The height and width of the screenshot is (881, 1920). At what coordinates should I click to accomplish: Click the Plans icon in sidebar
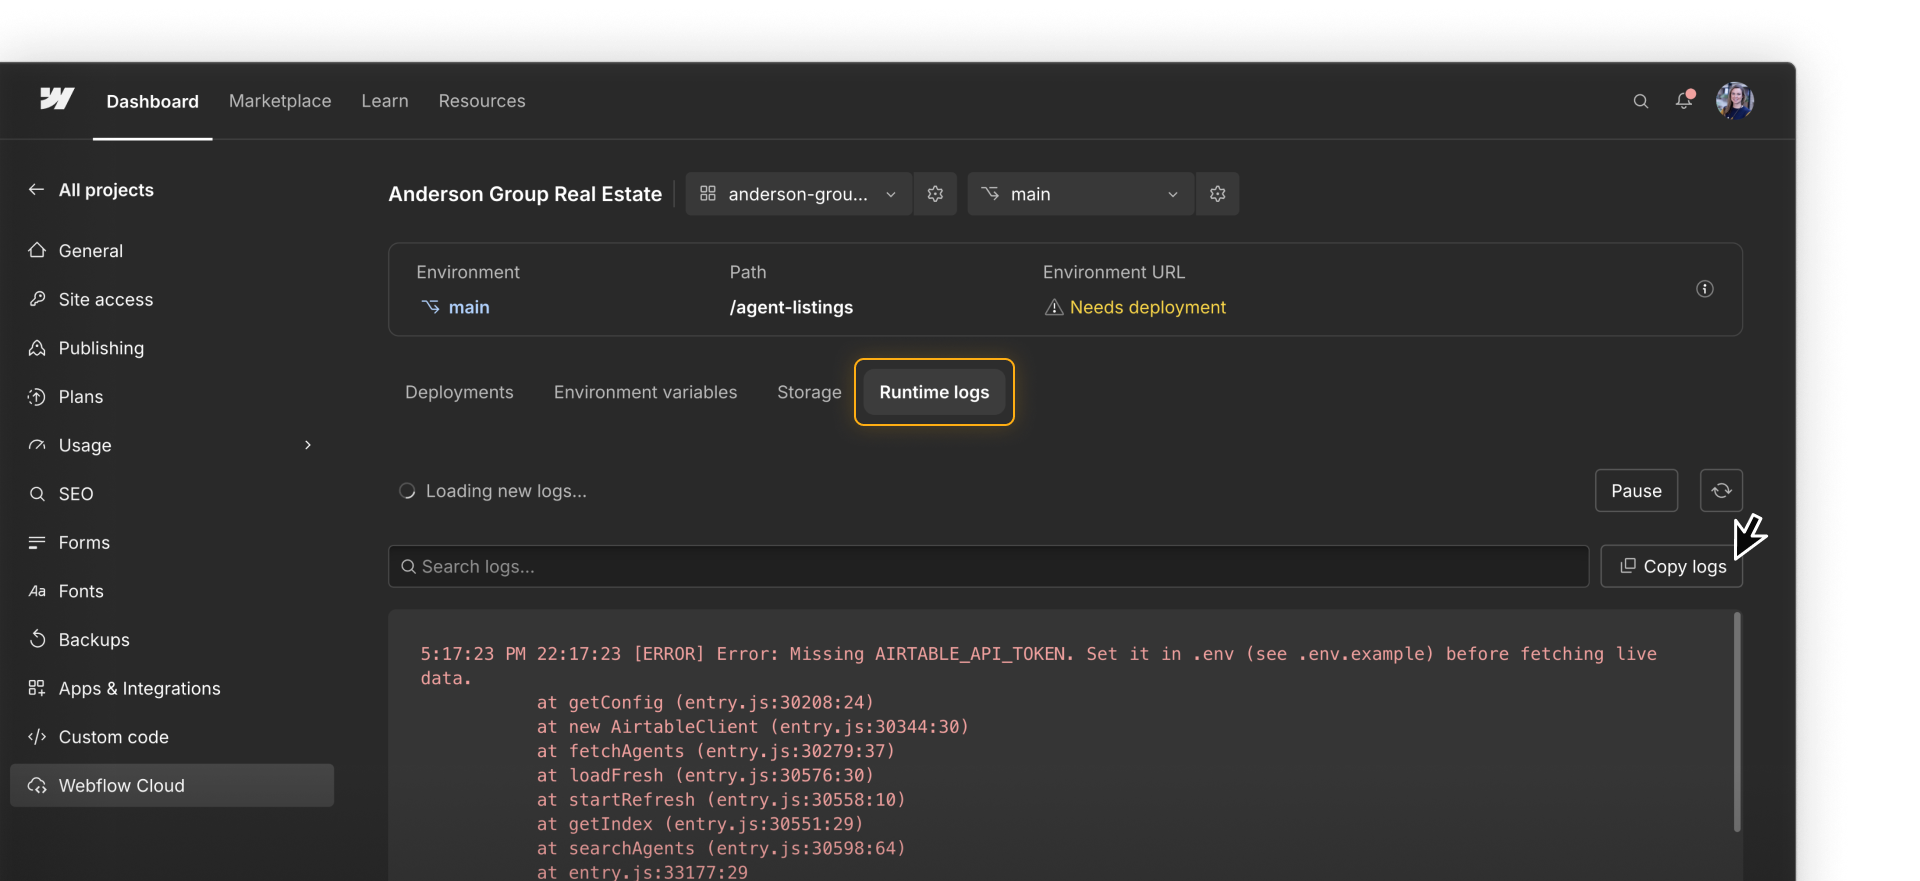tap(37, 397)
